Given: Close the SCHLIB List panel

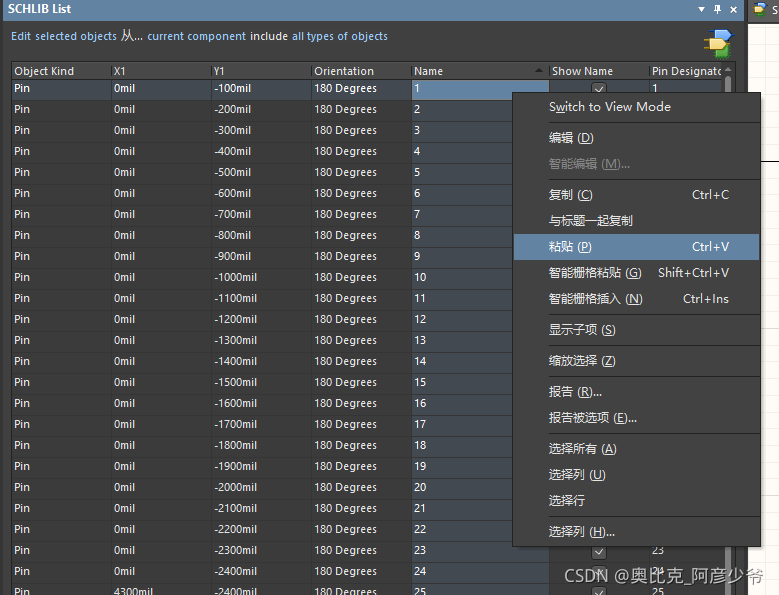Looking at the screenshot, I should tap(733, 9).
